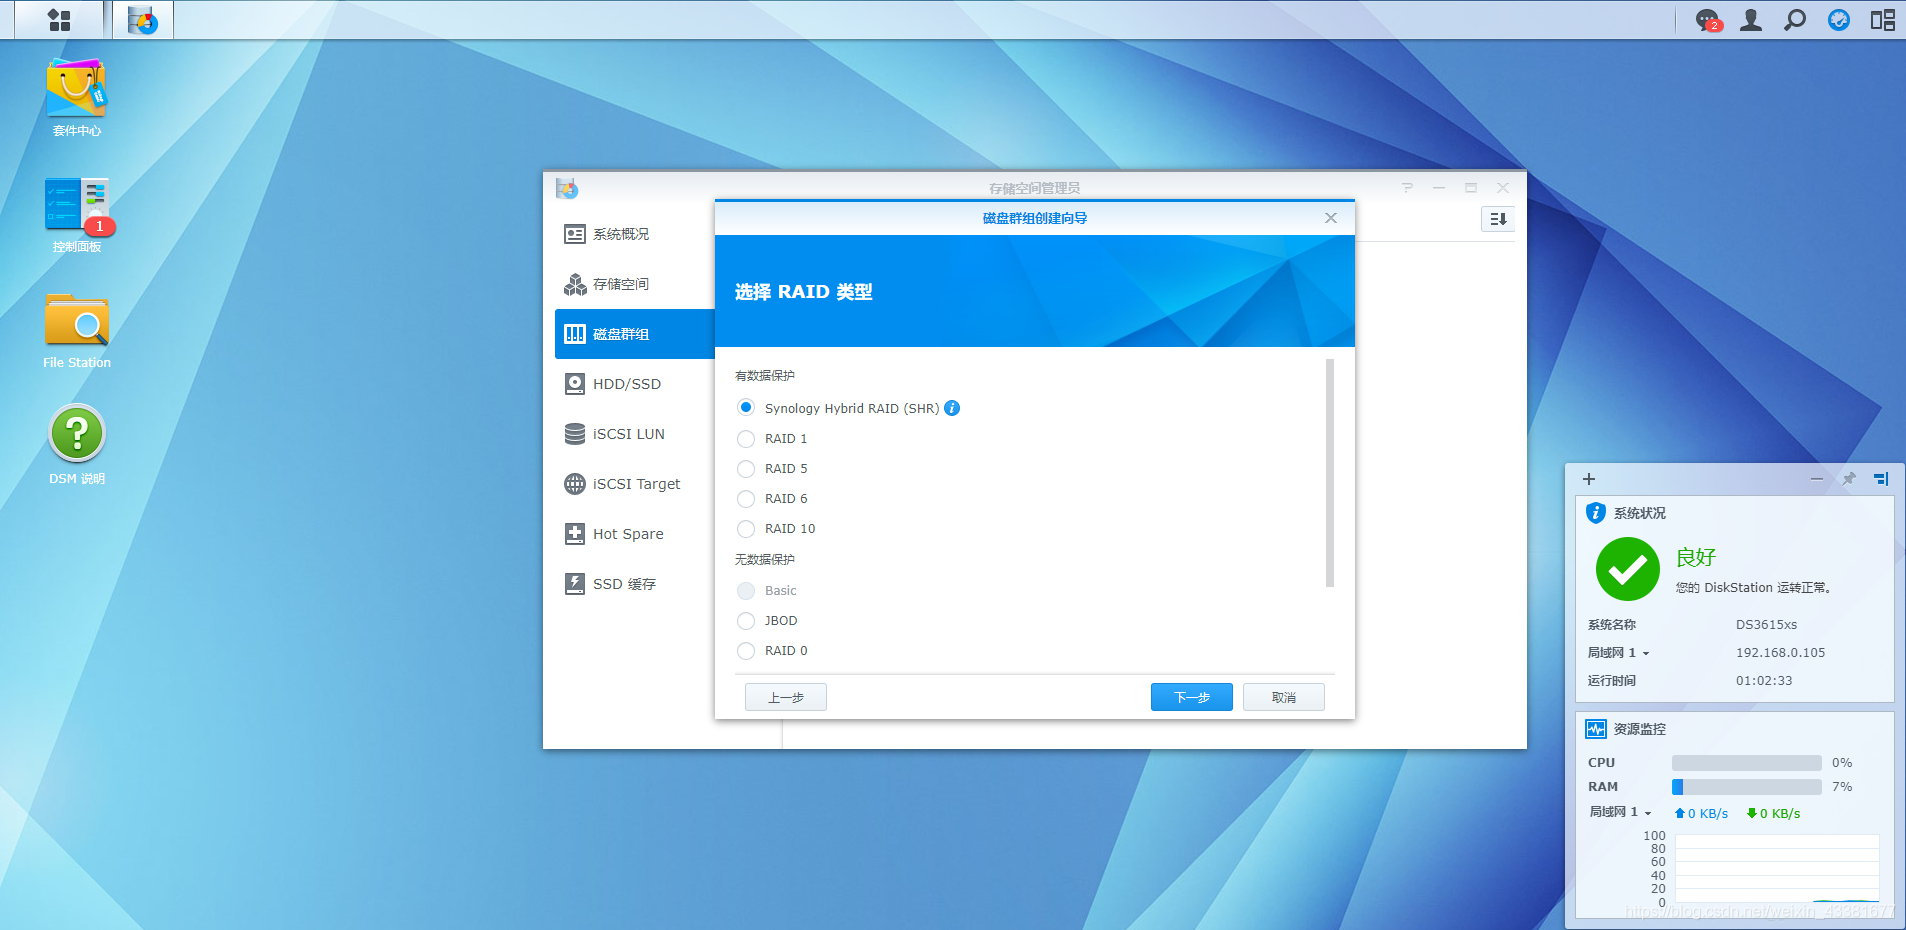Pick the RAID 6 radio button
Viewport: 1906px width, 930px height.
(746, 498)
